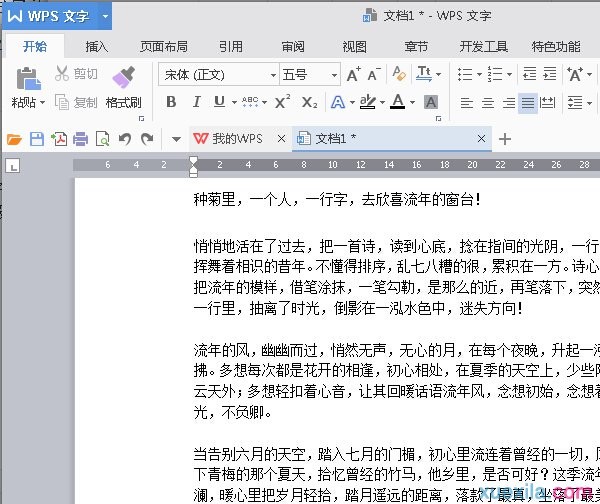
Task: Open the 页面布局 ribbon tab
Action: click(x=163, y=47)
